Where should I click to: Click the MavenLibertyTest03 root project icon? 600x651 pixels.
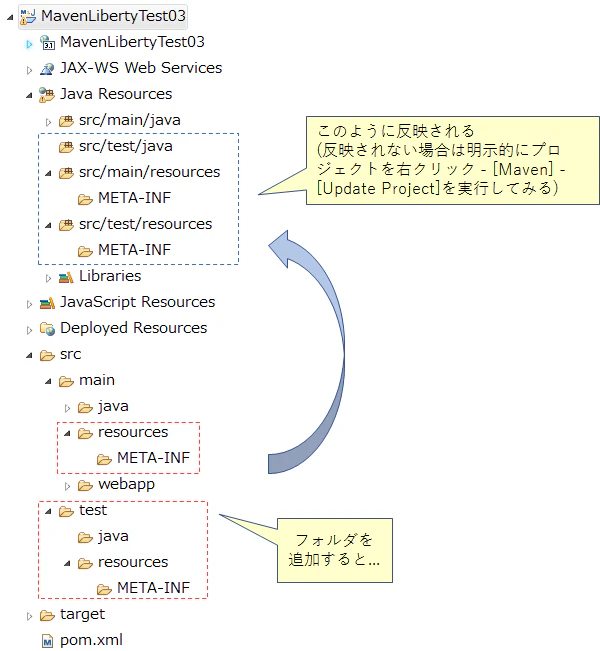coord(28,17)
